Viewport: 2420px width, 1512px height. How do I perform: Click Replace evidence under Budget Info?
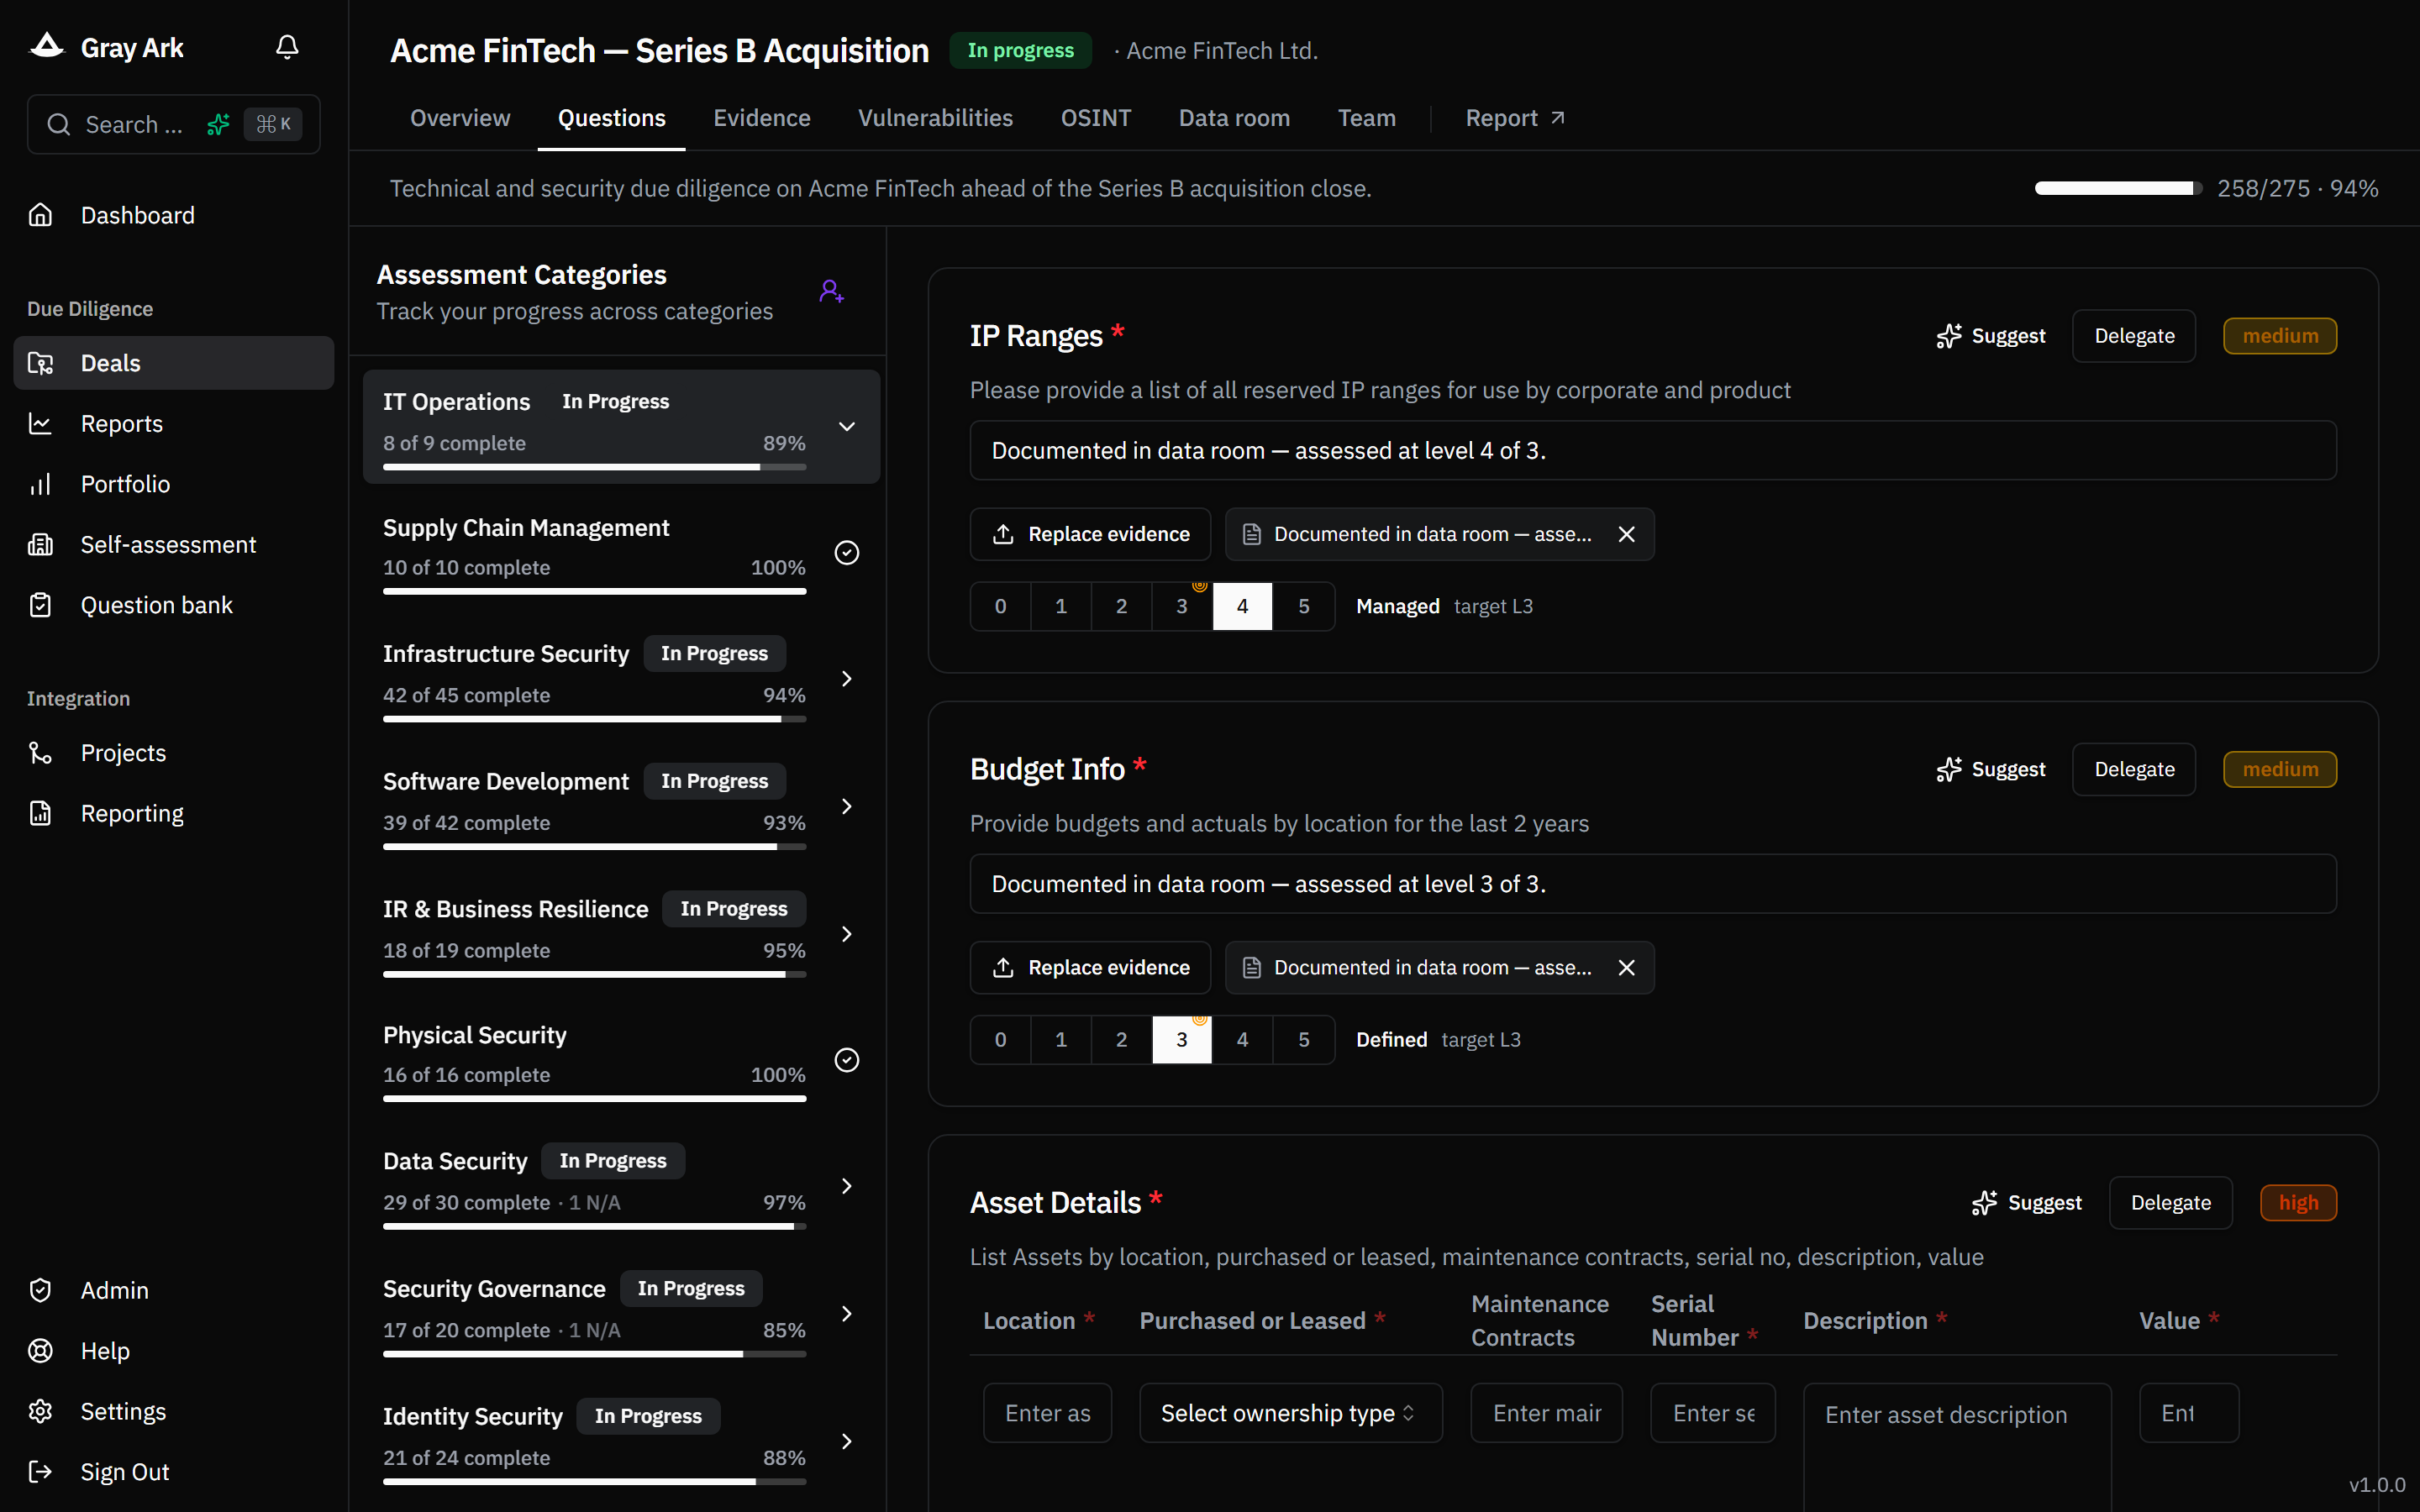coord(1090,967)
